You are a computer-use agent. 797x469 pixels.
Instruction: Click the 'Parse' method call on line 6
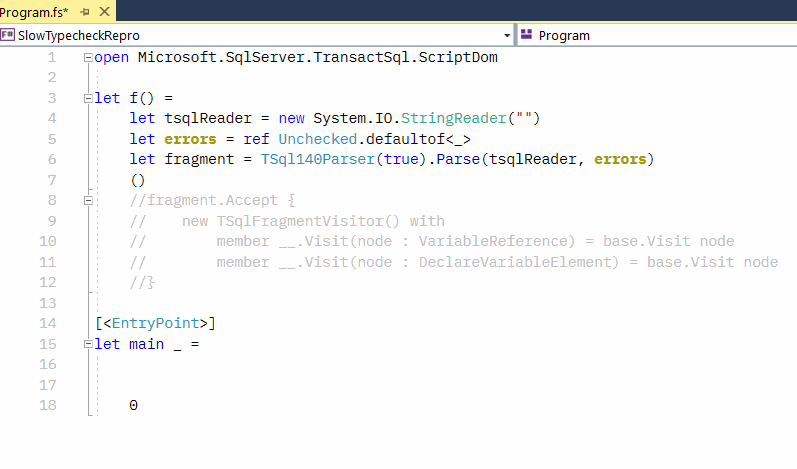coord(458,160)
